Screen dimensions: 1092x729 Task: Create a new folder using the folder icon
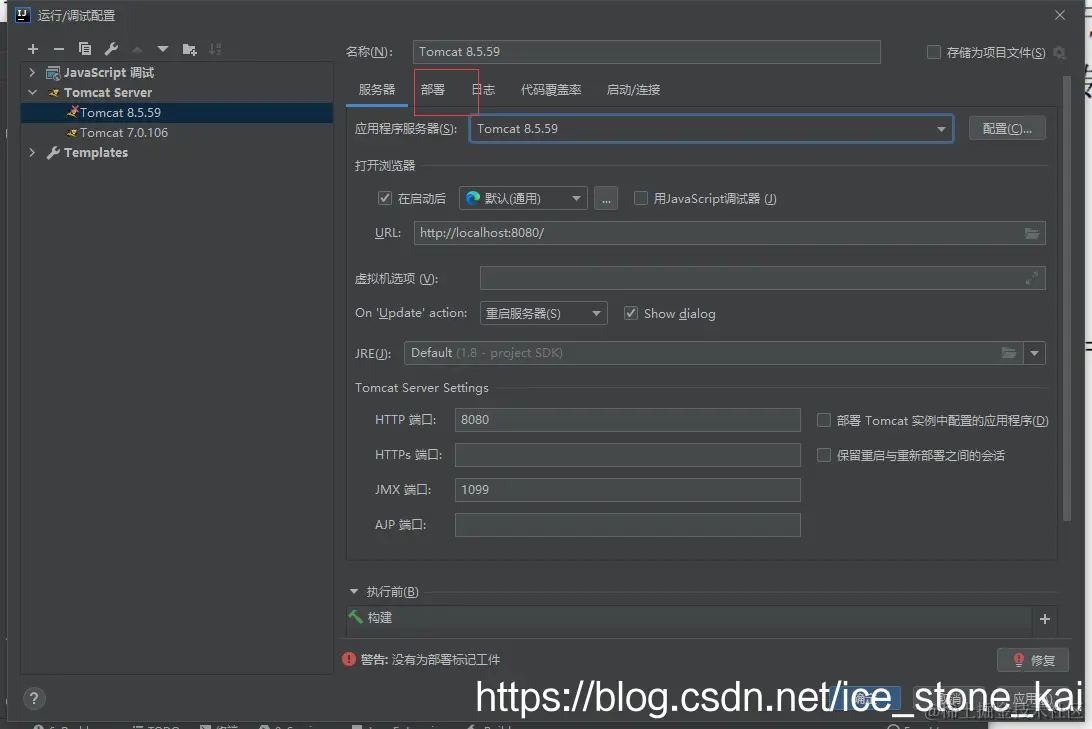[189, 49]
